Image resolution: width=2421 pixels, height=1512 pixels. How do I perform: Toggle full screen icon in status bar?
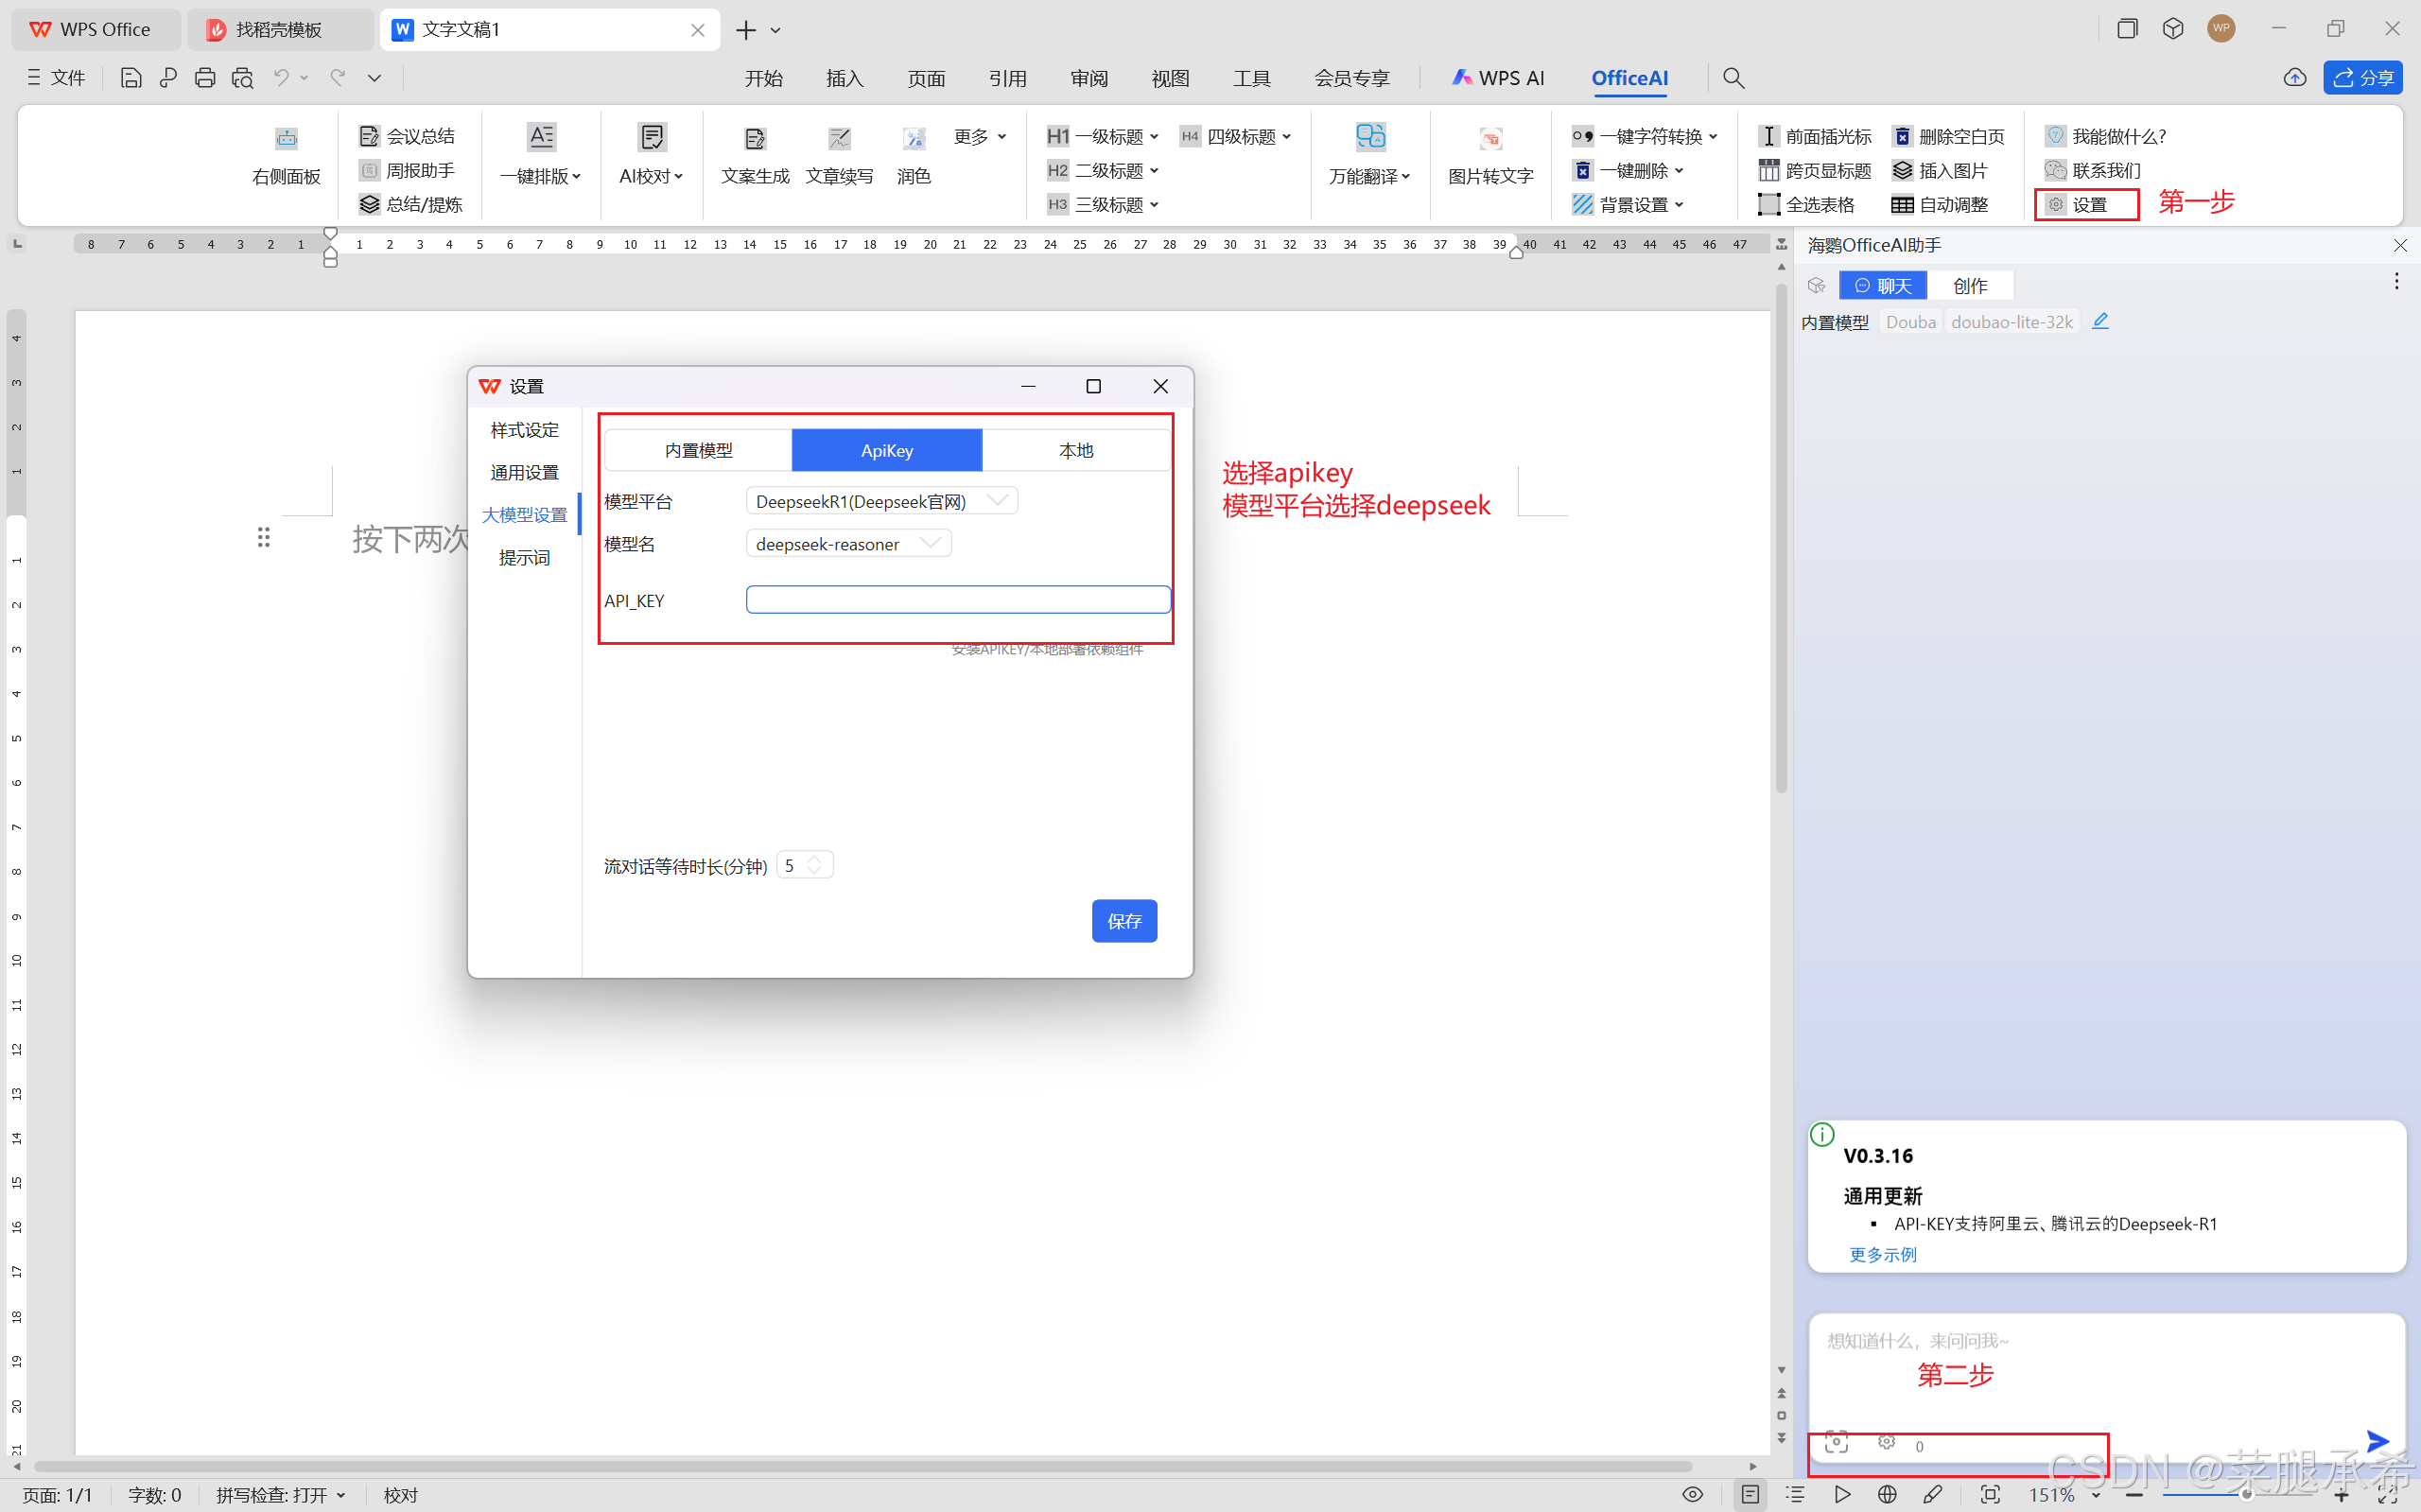click(2388, 1494)
